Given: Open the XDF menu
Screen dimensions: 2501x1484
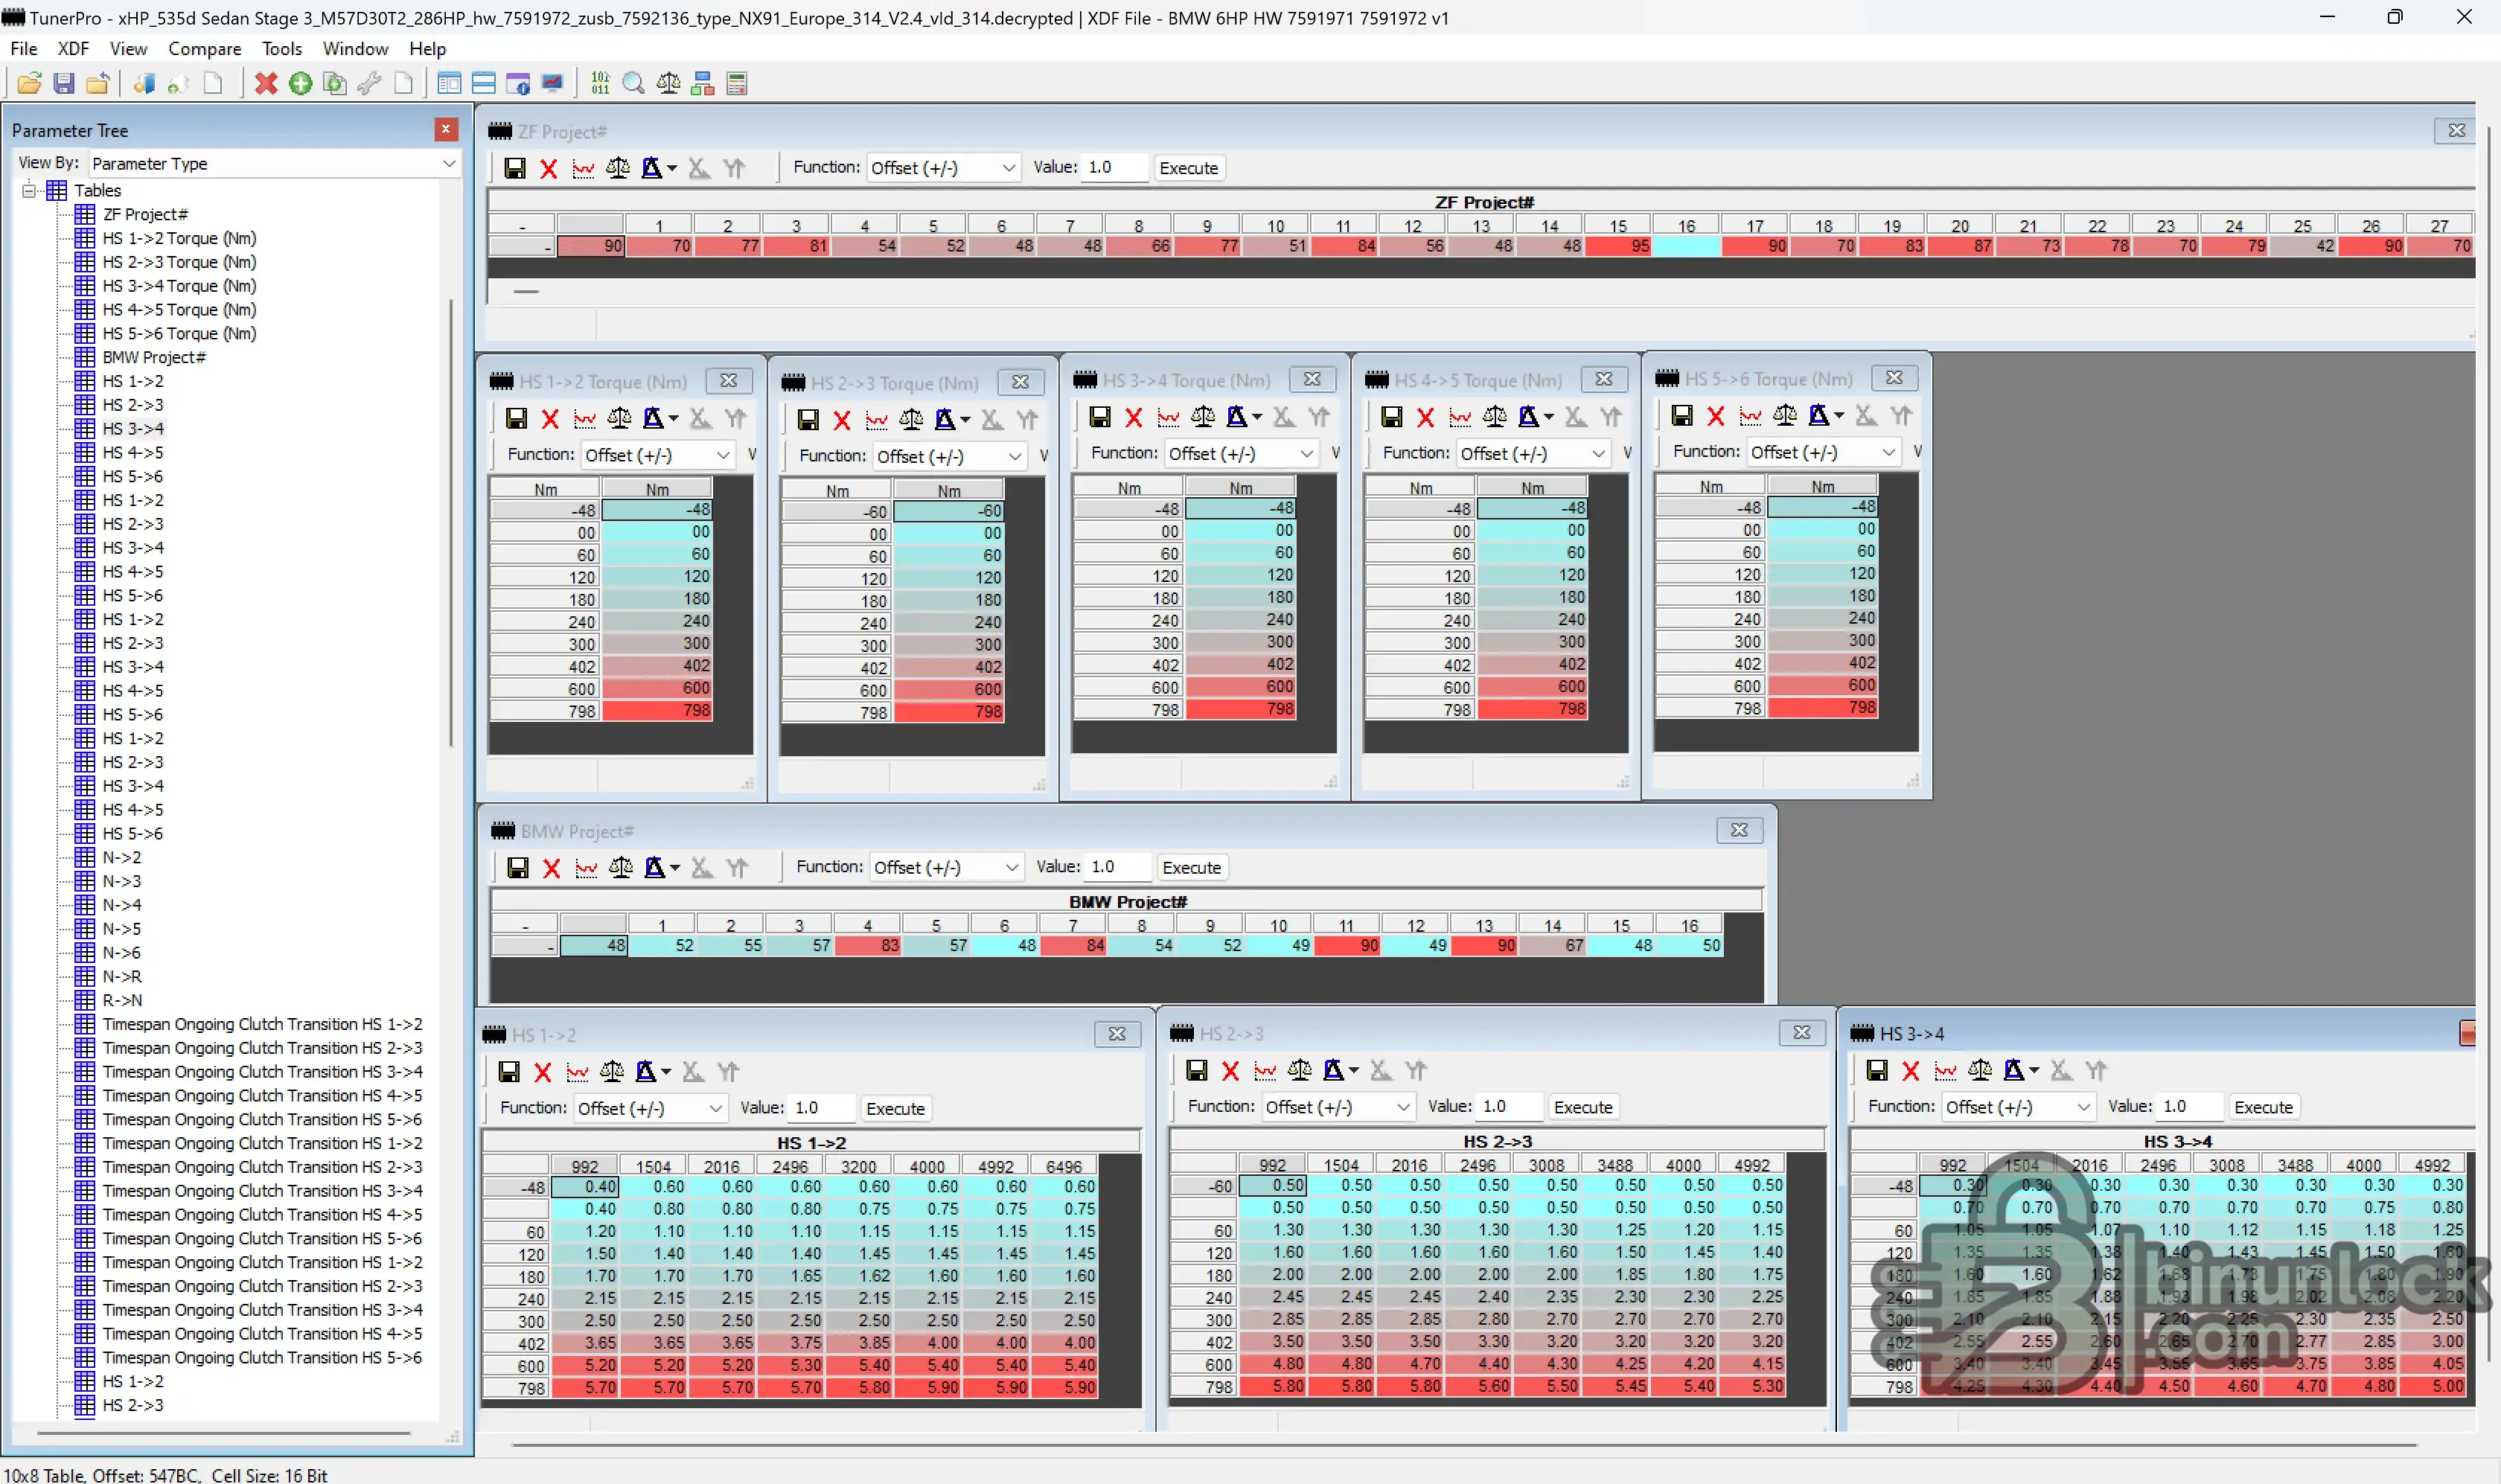Looking at the screenshot, I should click(73, 49).
